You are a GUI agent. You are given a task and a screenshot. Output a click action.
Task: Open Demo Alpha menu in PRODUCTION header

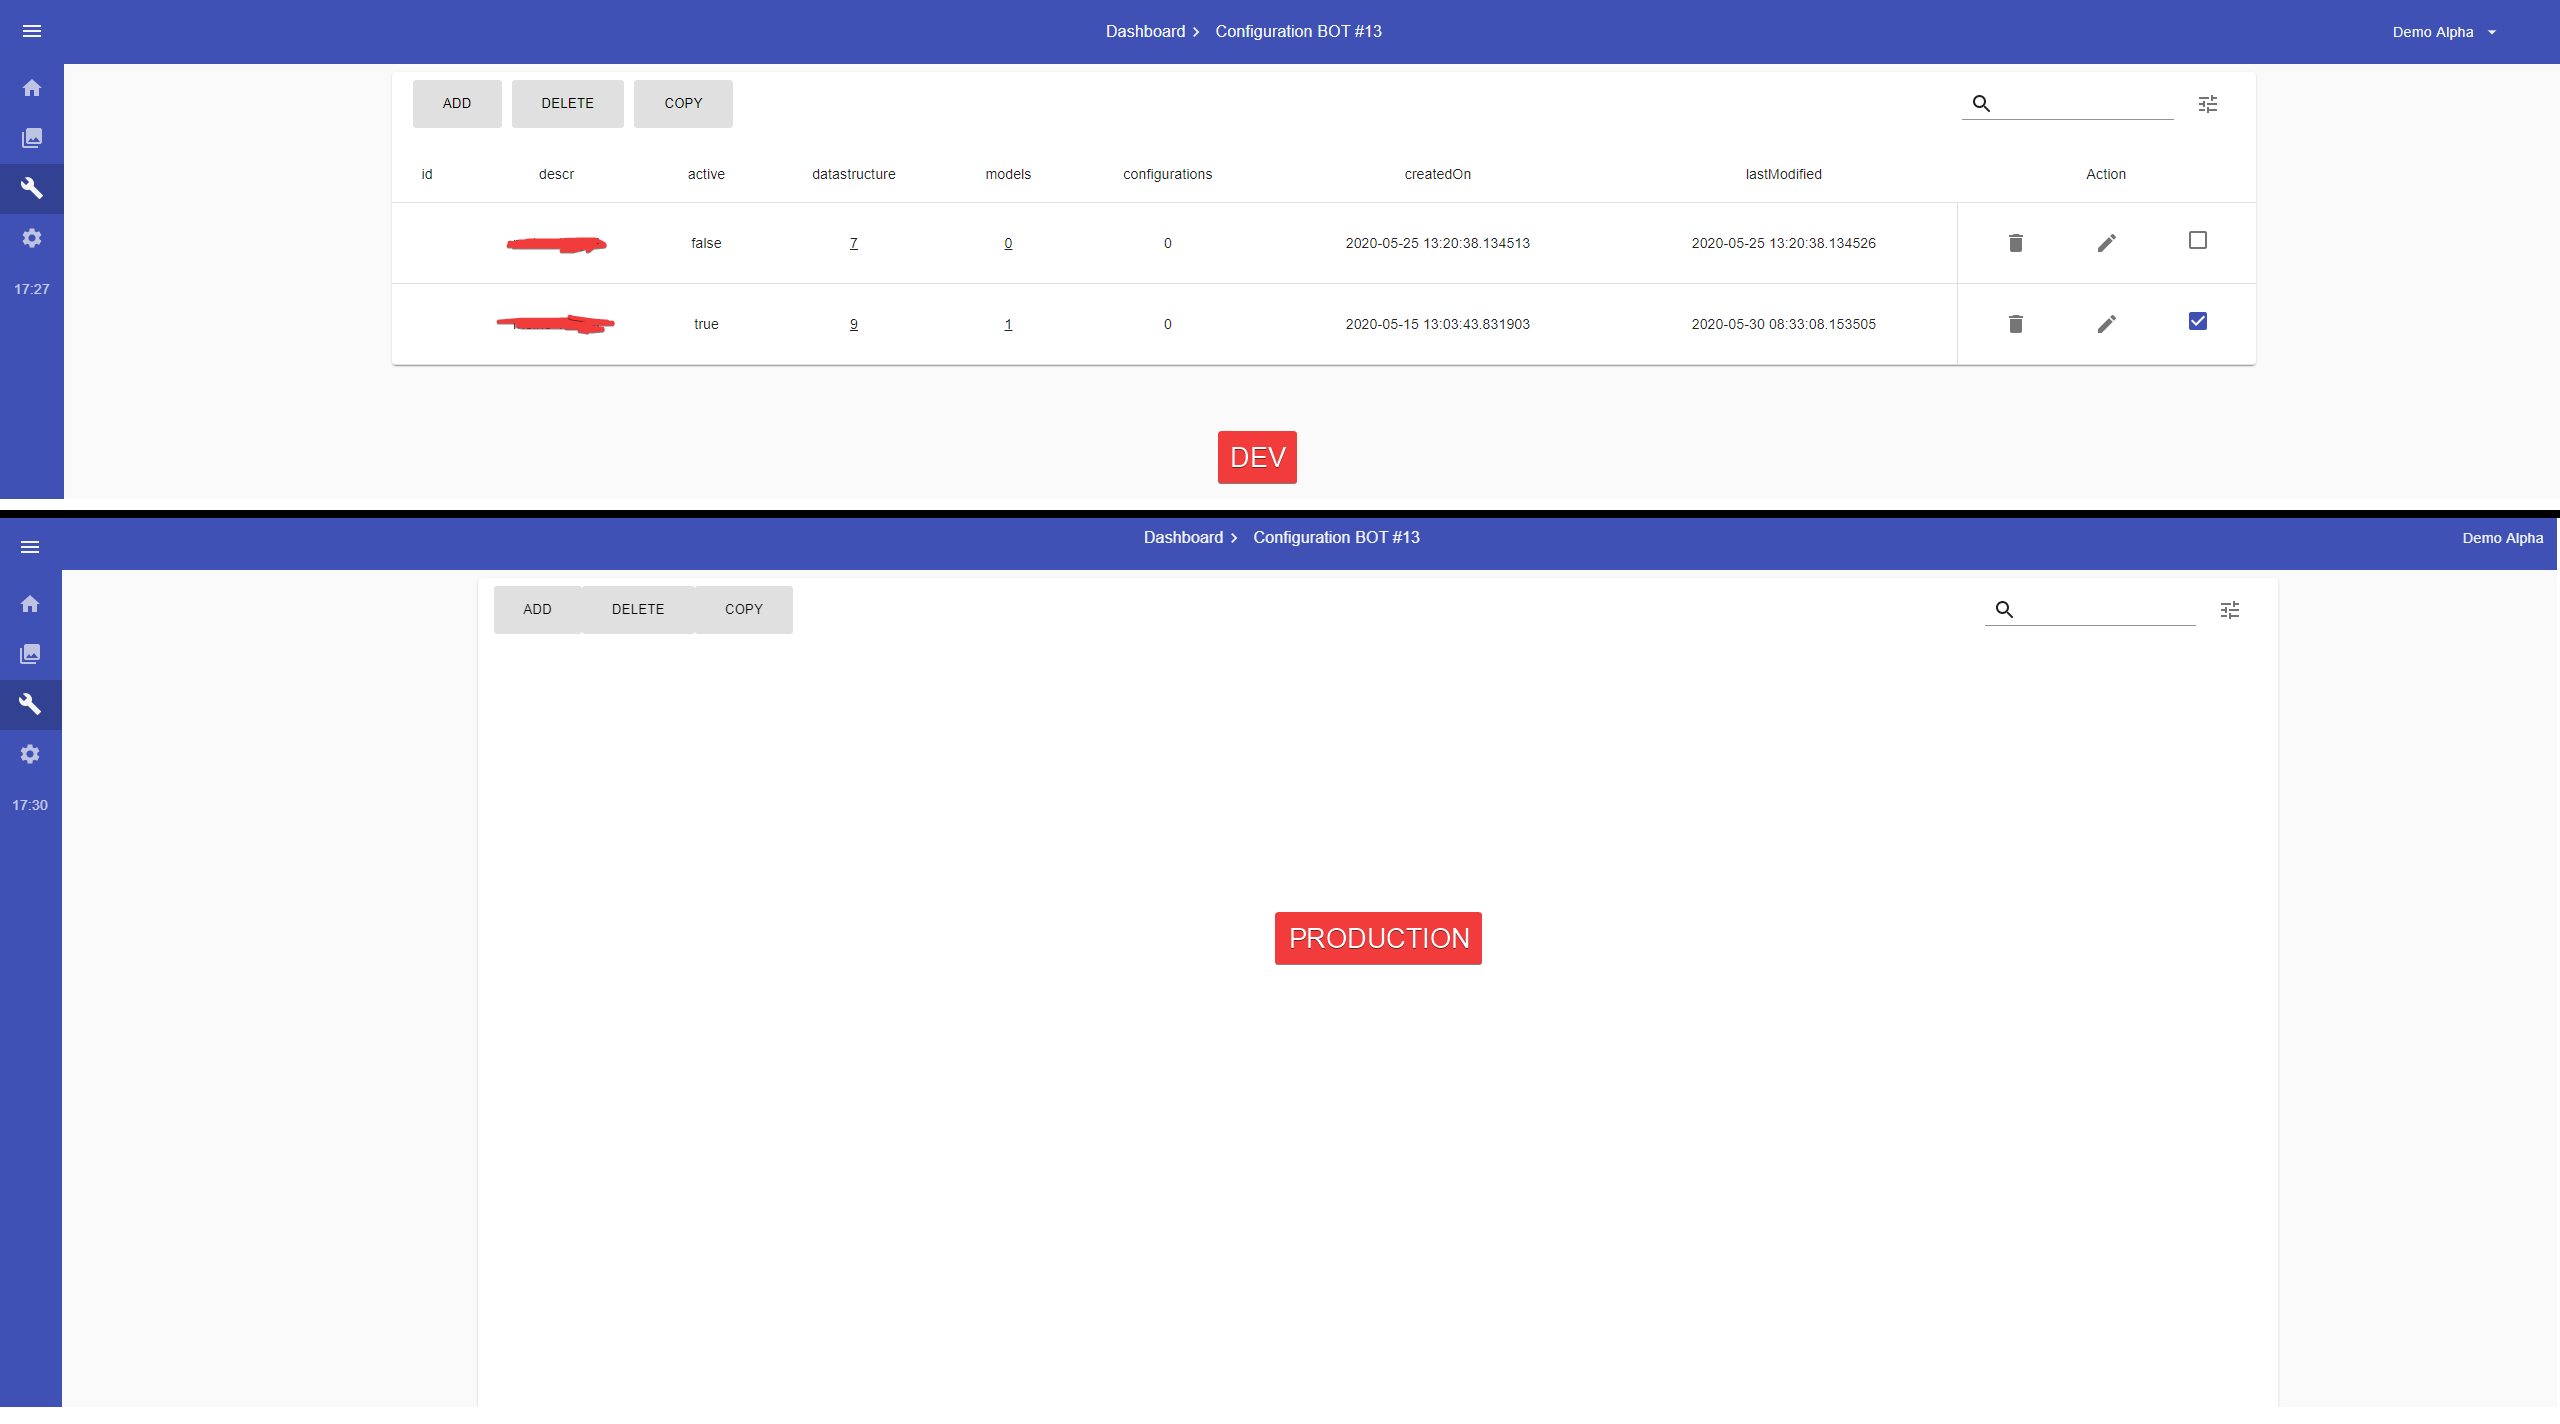pyautogui.click(x=2502, y=538)
